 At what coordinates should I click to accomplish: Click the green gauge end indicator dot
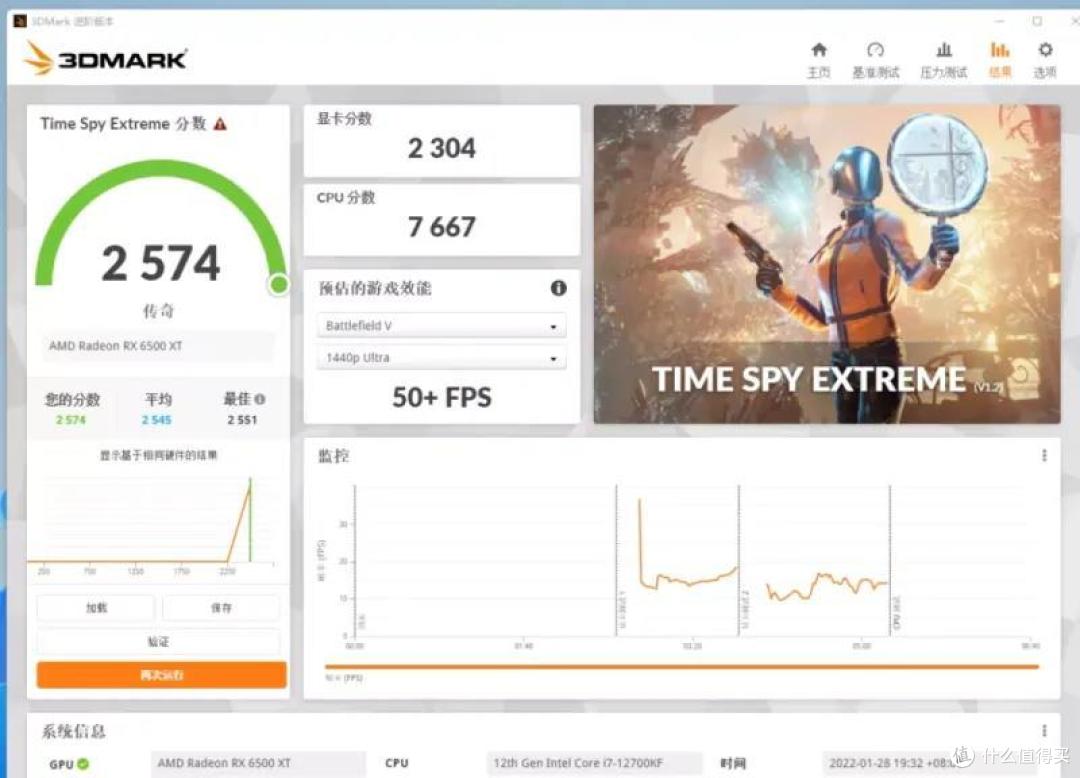[279, 284]
